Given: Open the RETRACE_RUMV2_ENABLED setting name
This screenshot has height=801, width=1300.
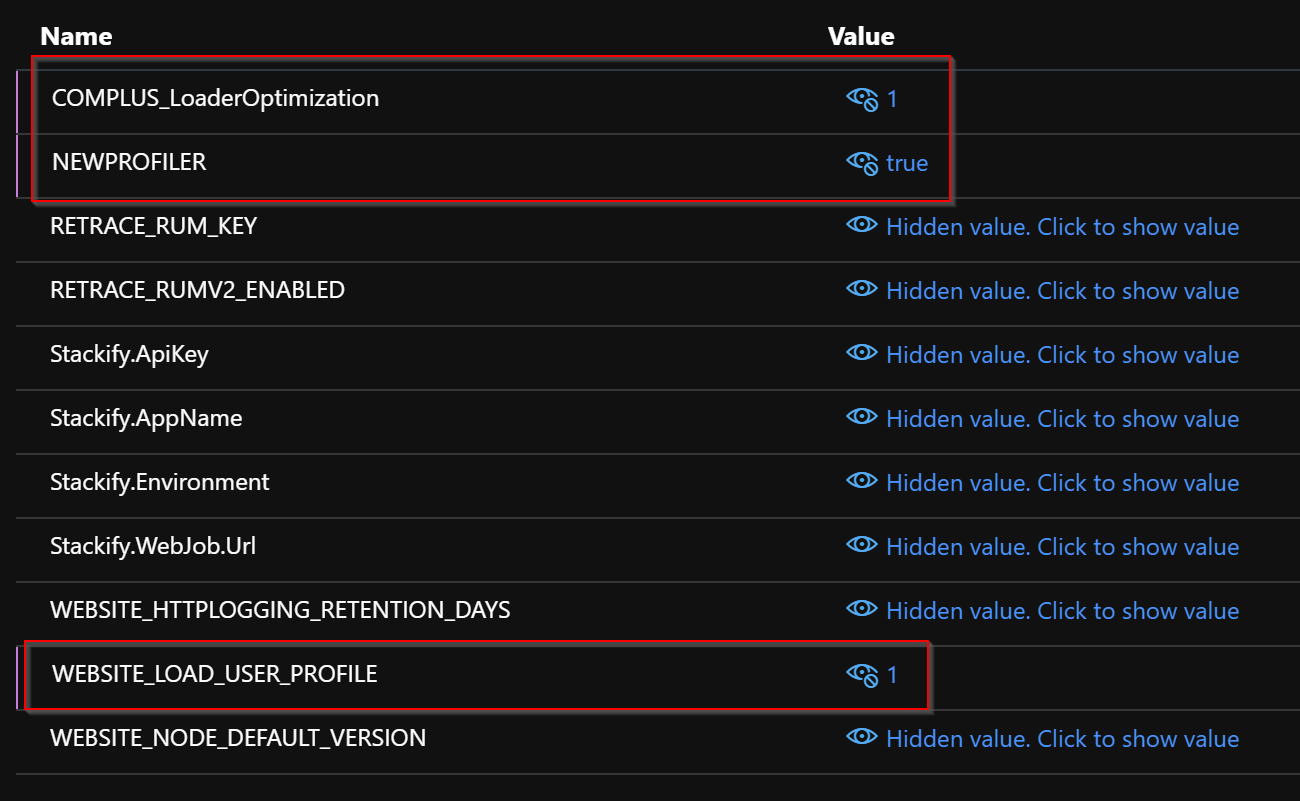Looking at the screenshot, I should click(197, 290).
